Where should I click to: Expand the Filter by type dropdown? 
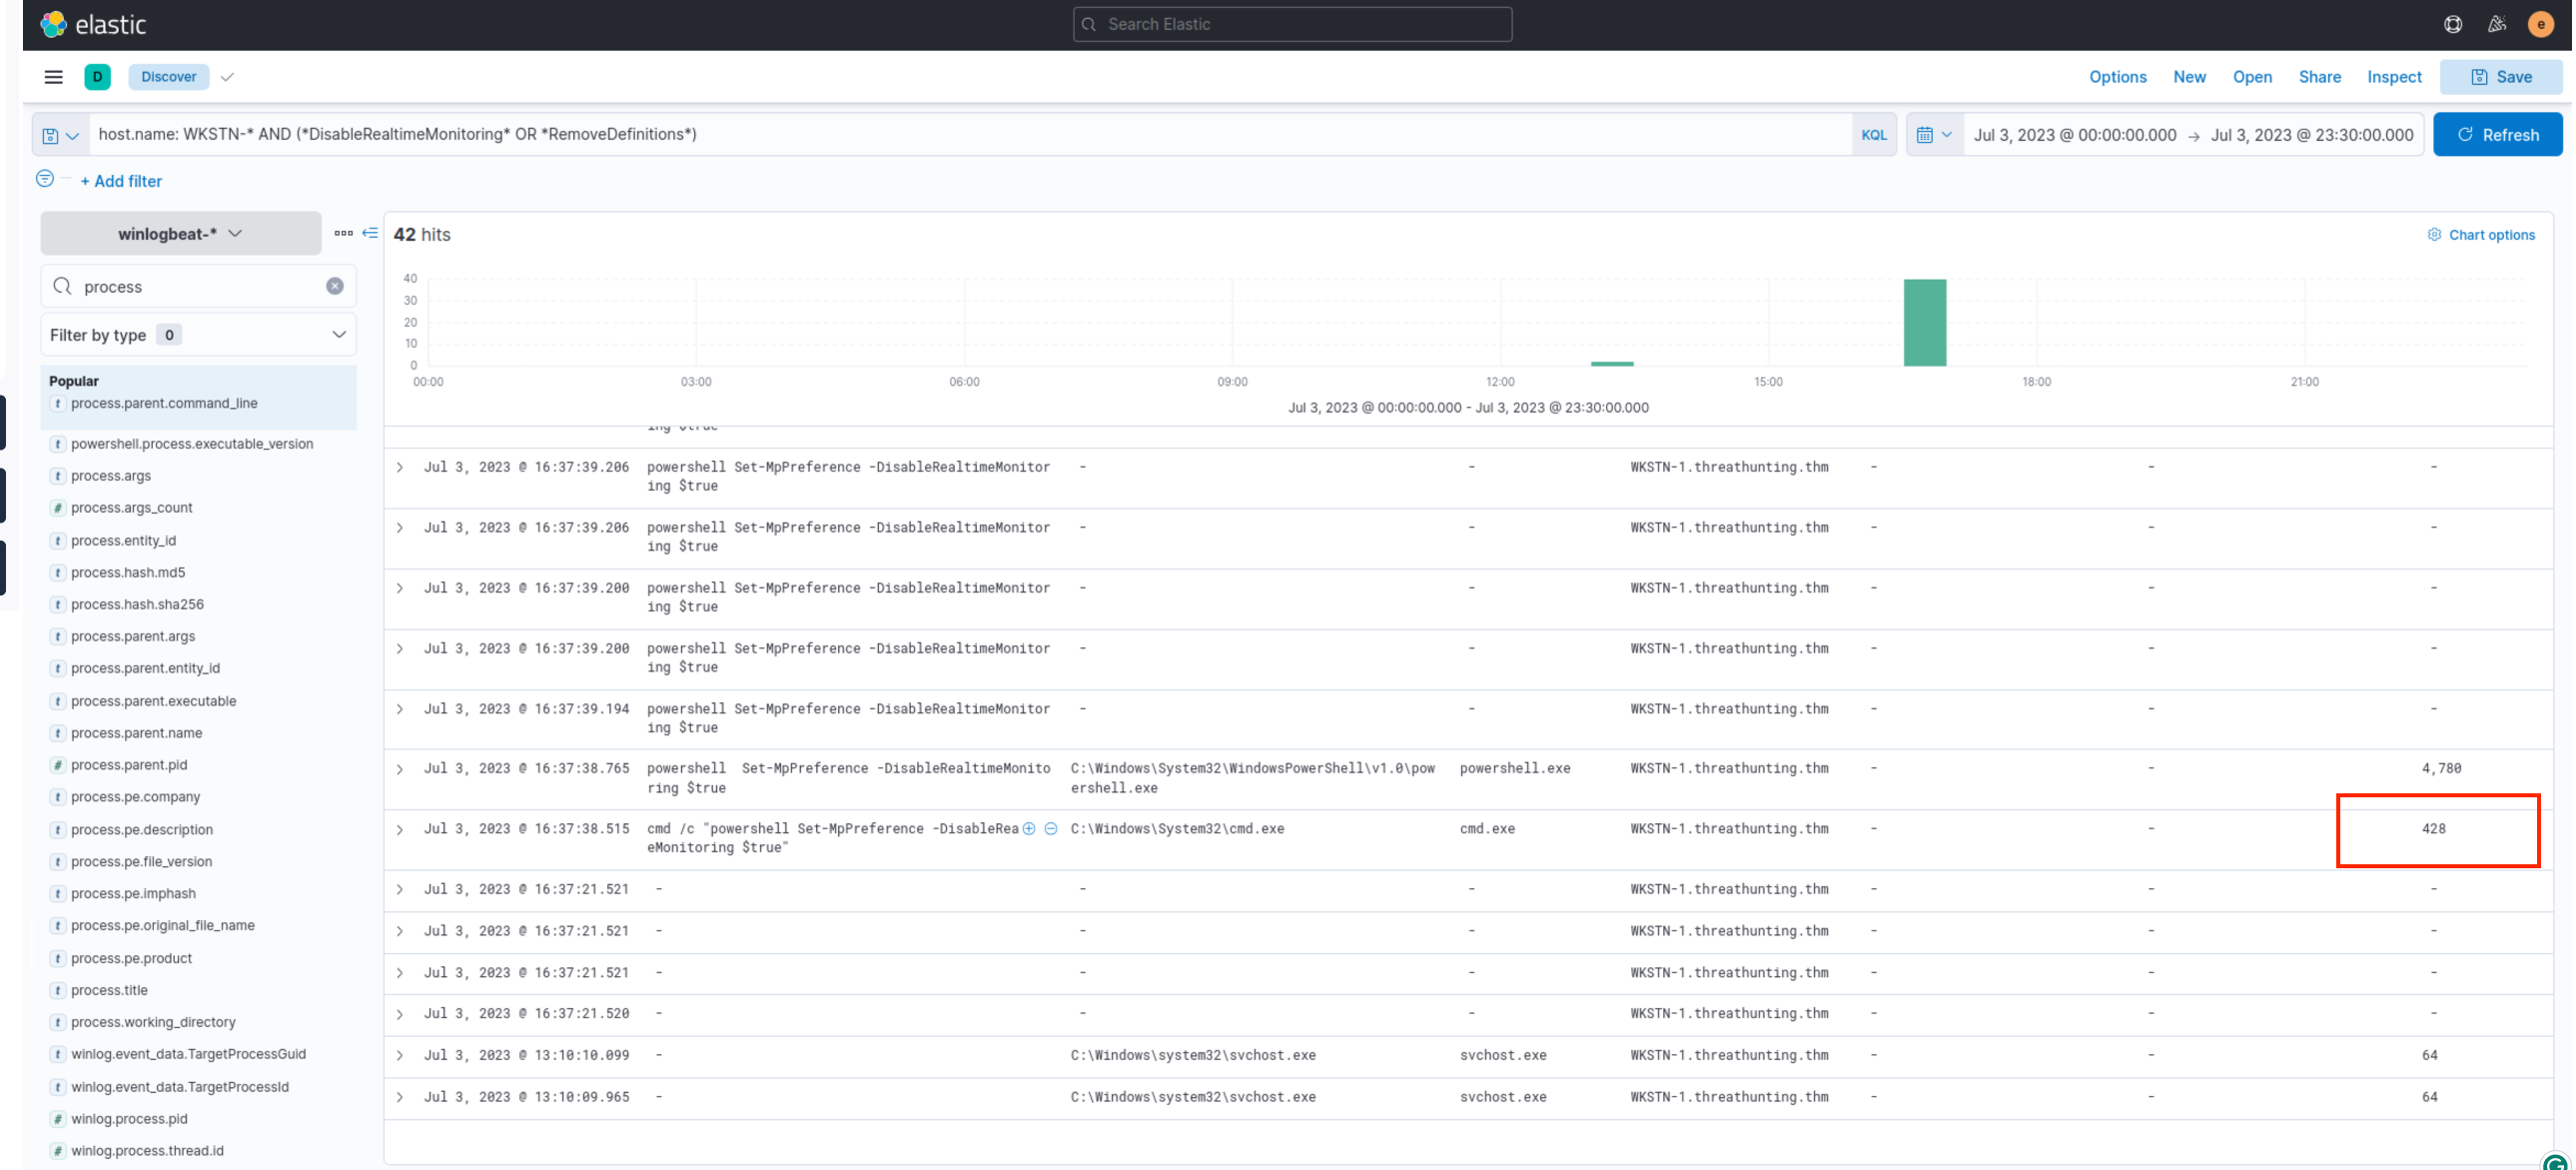(198, 335)
